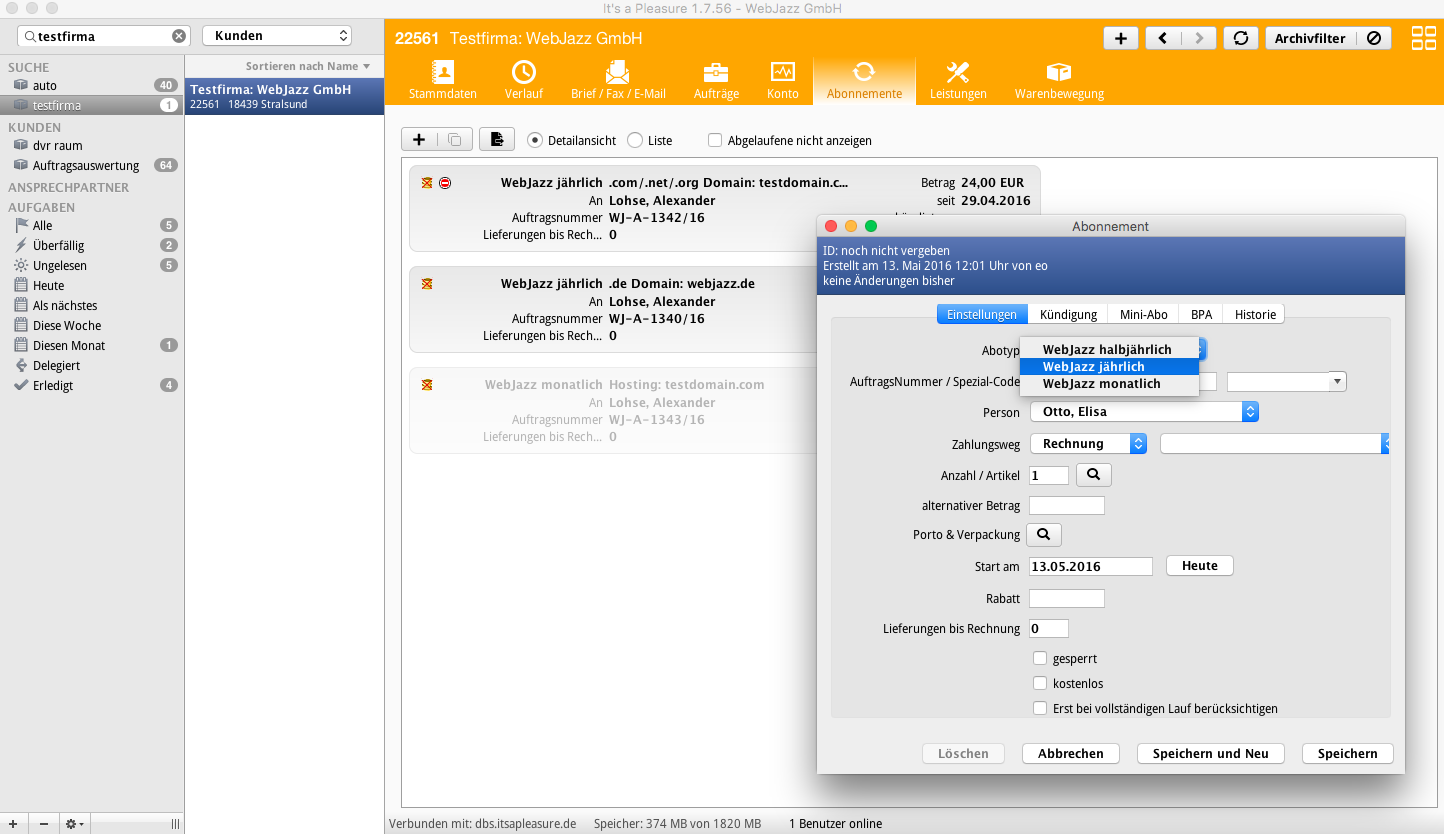
Task: Enable the kostenlos checkbox
Action: tap(1040, 683)
